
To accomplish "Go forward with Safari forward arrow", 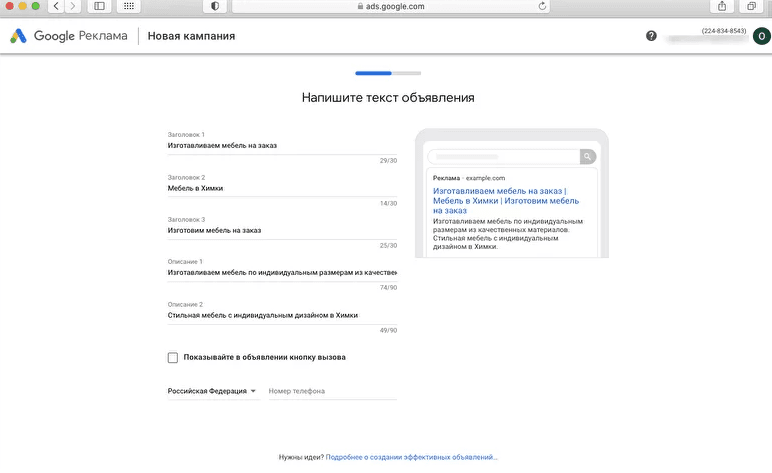I will [73, 6].
